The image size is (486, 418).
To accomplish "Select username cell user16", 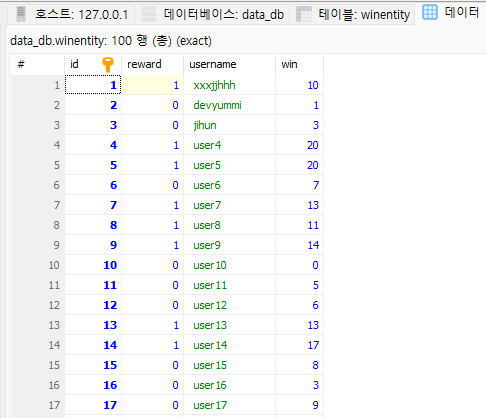I will tap(229, 385).
